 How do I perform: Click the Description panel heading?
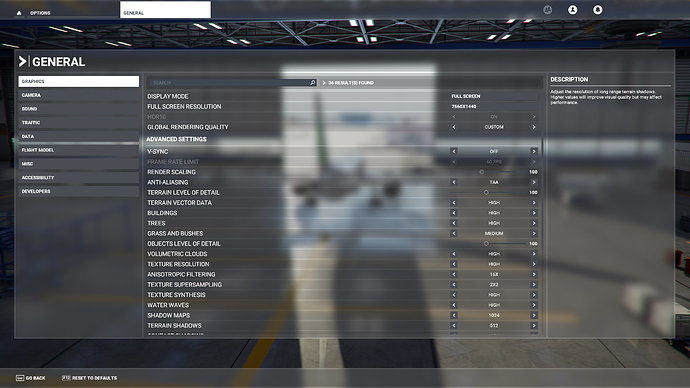pyautogui.click(x=569, y=79)
